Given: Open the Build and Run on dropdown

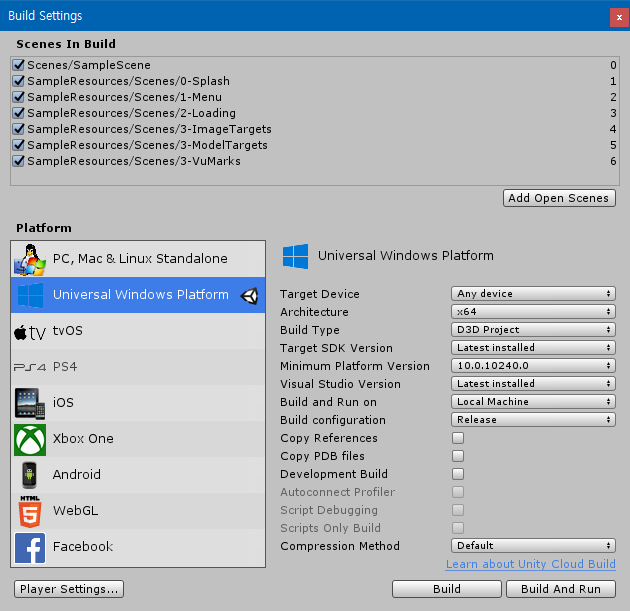Looking at the screenshot, I should coord(533,402).
